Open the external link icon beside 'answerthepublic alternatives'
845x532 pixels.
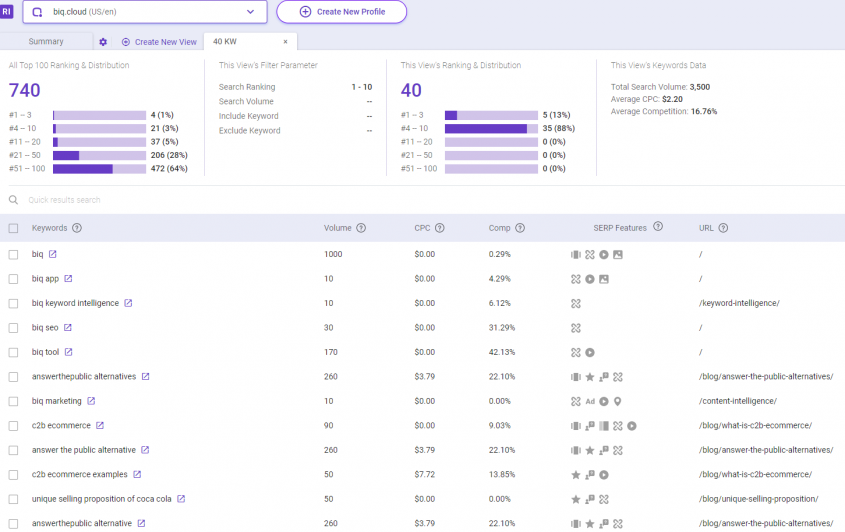(146, 376)
